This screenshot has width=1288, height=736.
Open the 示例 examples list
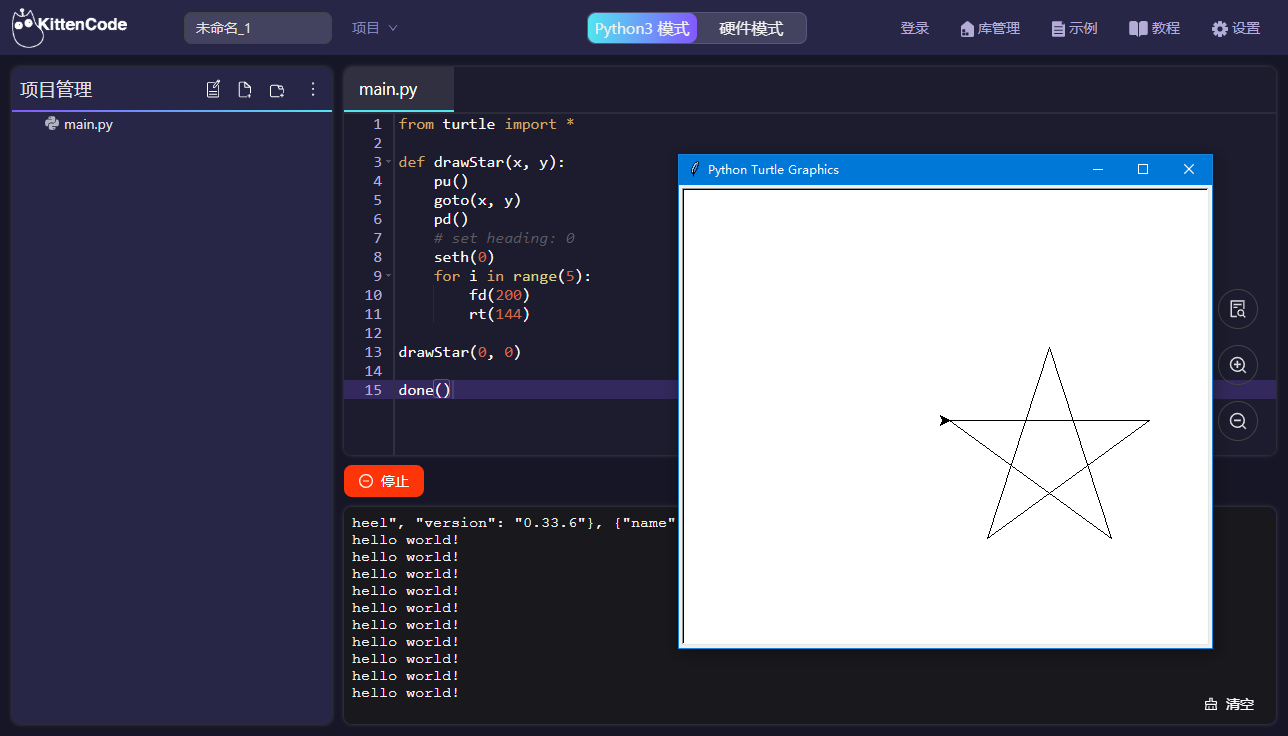[x=1074, y=28]
